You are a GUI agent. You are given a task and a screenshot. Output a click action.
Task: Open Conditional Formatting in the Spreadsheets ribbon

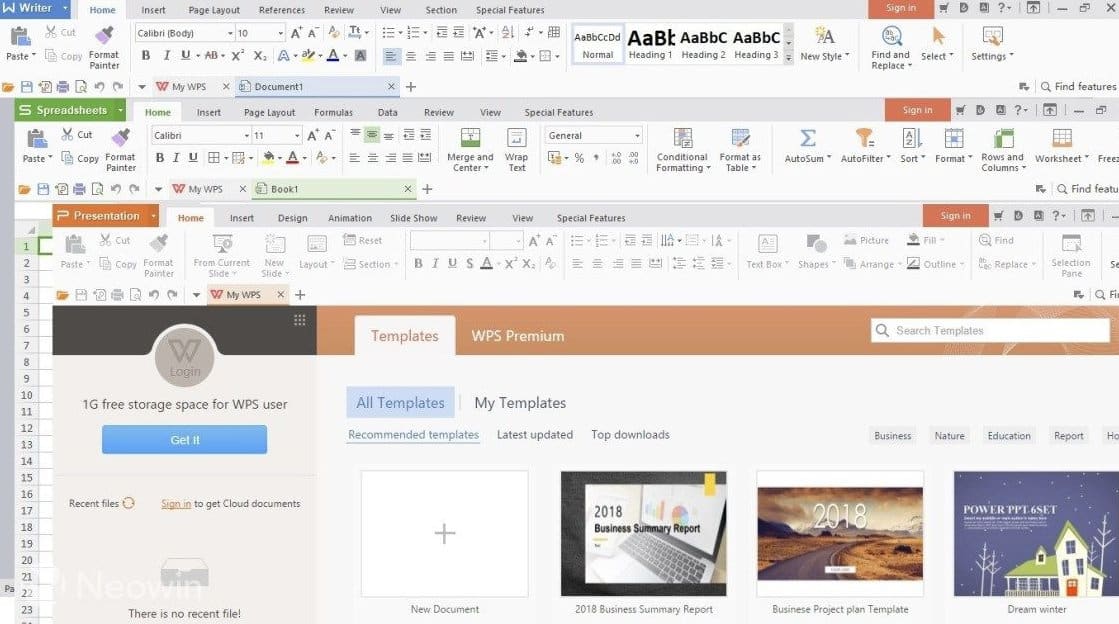coord(682,139)
